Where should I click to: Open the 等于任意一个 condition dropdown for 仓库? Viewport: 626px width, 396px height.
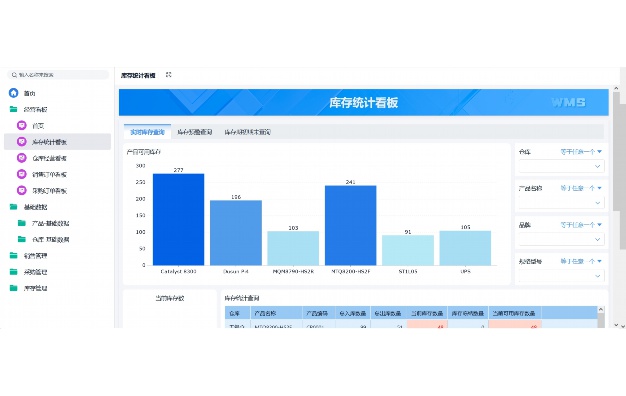coord(581,152)
